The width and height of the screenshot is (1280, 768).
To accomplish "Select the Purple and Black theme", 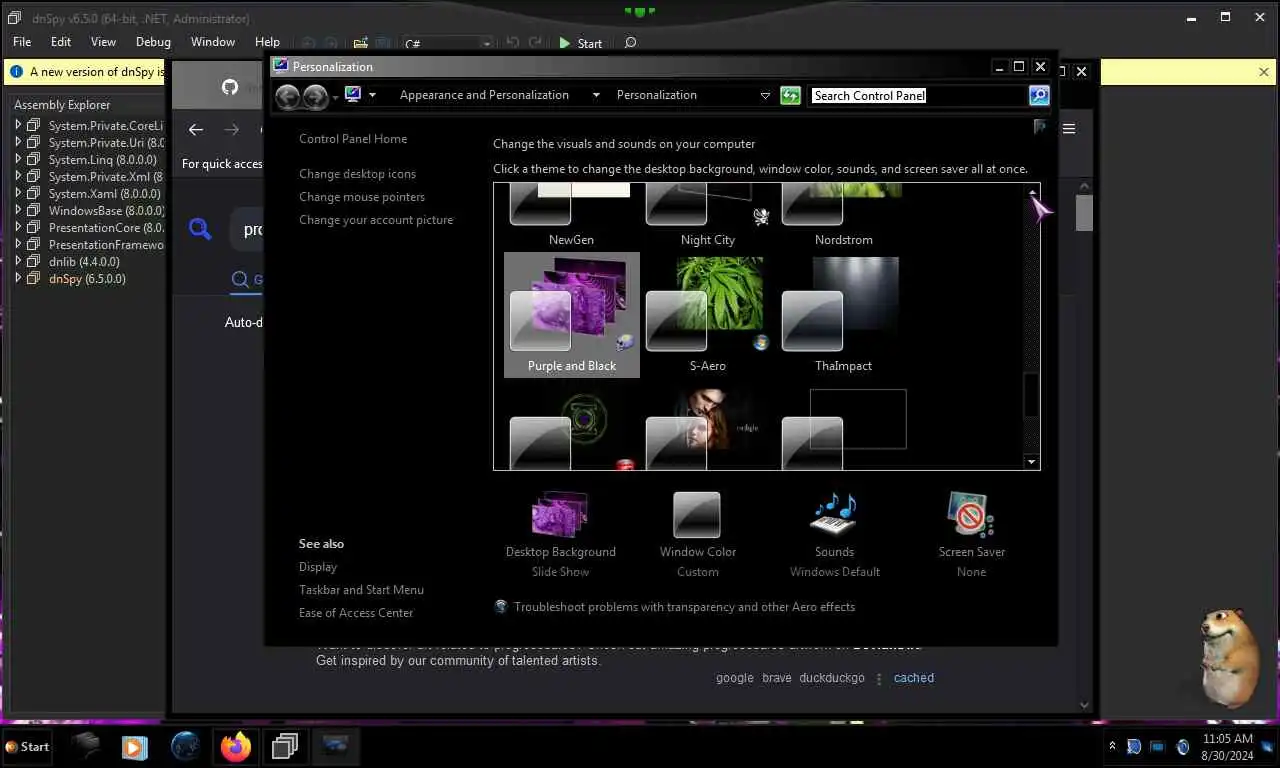I will point(572,315).
